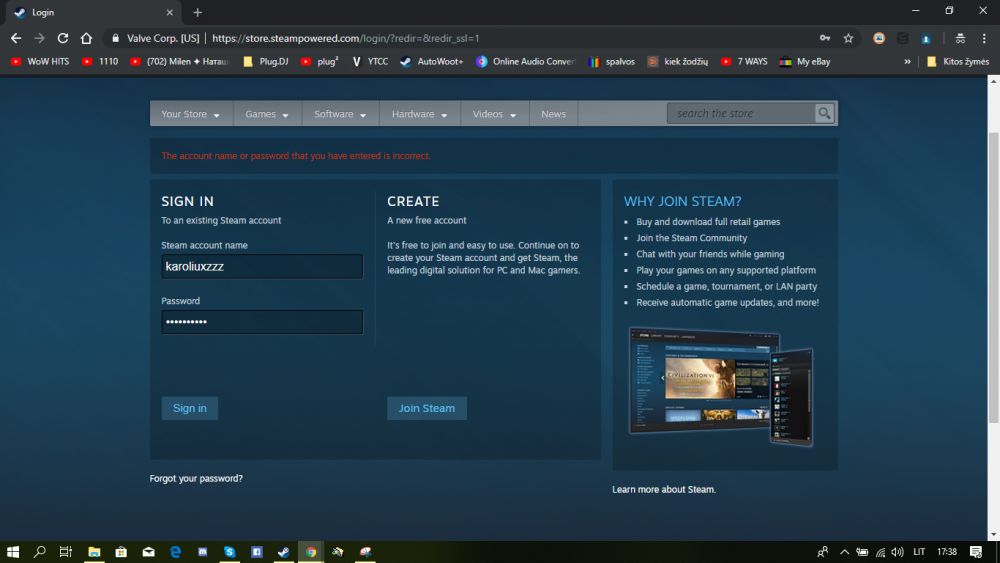This screenshot has width=1000, height=563.
Task: Click the Valve Corp. secure lock icon
Action: (x=115, y=38)
